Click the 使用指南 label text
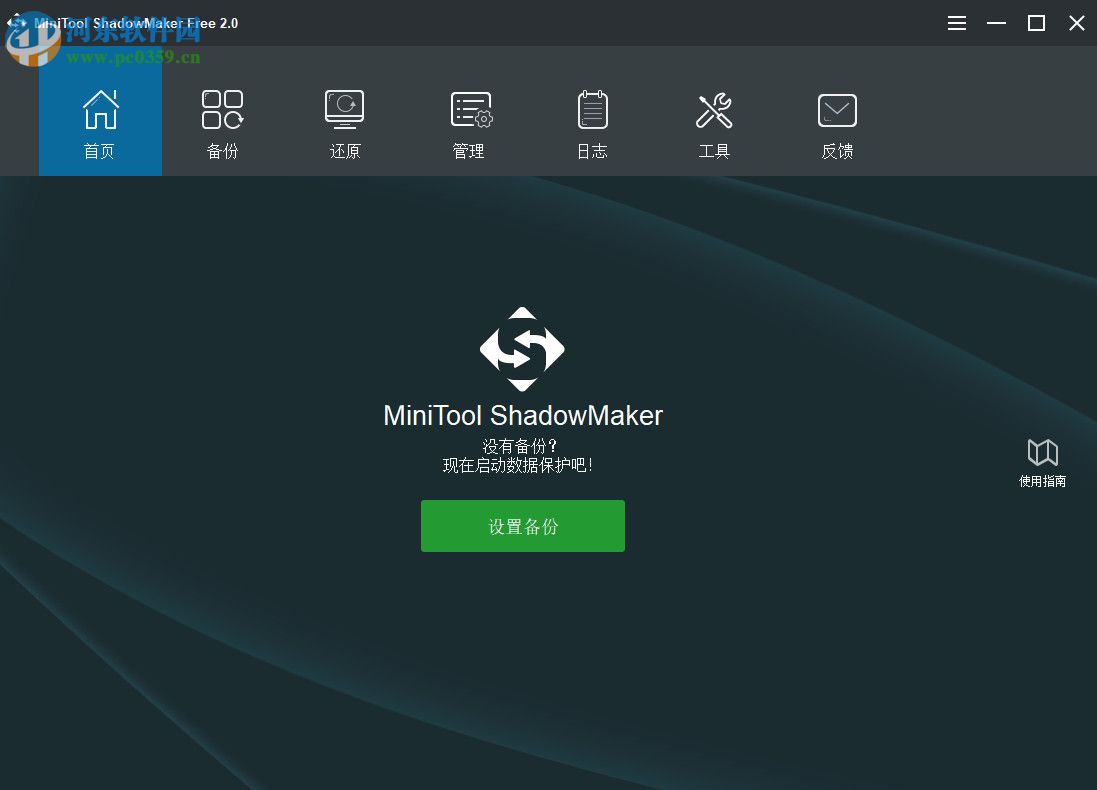This screenshot has height=790, width=1097. (x=1042, y=479)
